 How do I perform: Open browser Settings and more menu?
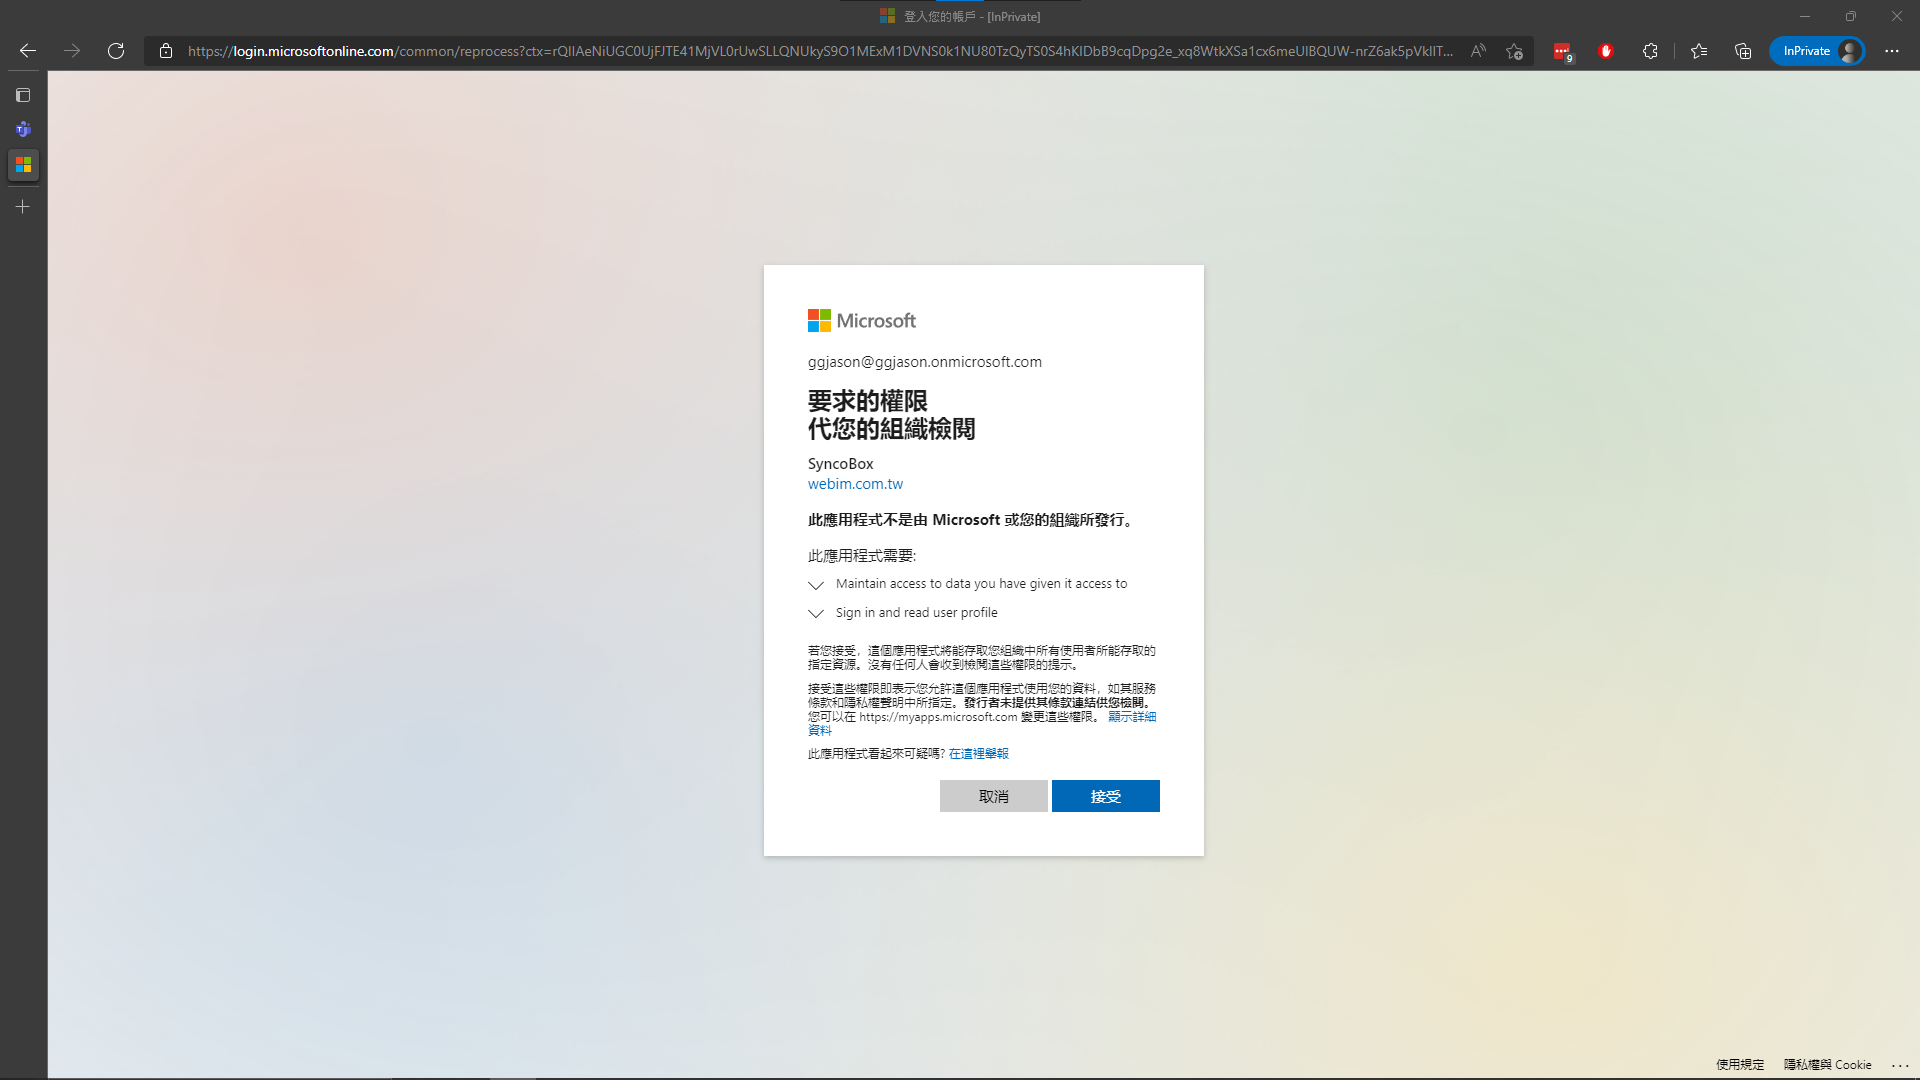point(1891,51)
